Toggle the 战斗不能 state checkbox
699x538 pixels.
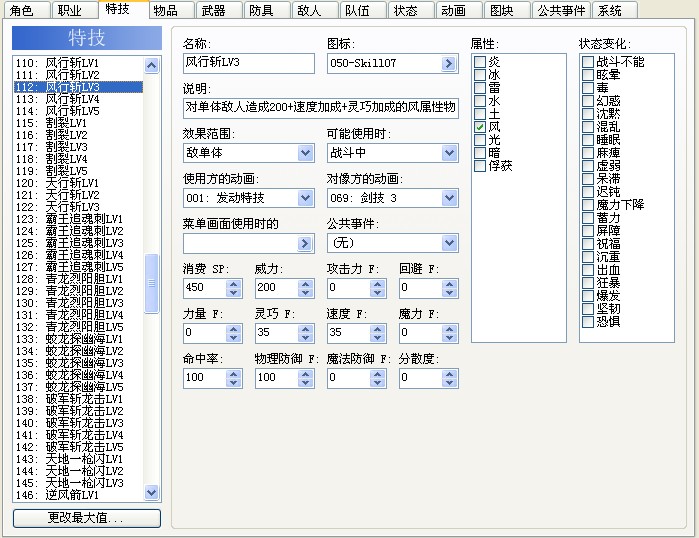tap(588, 62)
